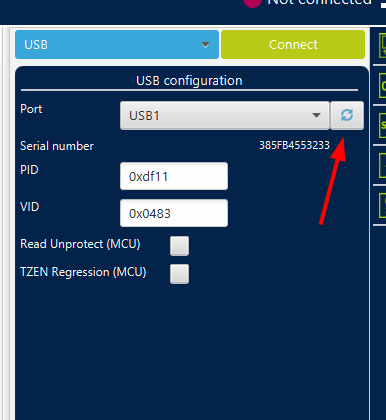Viewport: 386px width, 420px height.
Task: Focus the VID field showing 0x0483
Action: click(x=174, y=213)
